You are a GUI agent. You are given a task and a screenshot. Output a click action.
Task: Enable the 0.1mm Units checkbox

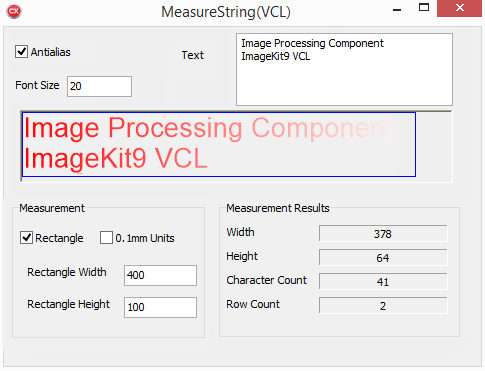(x=106, y=238)
